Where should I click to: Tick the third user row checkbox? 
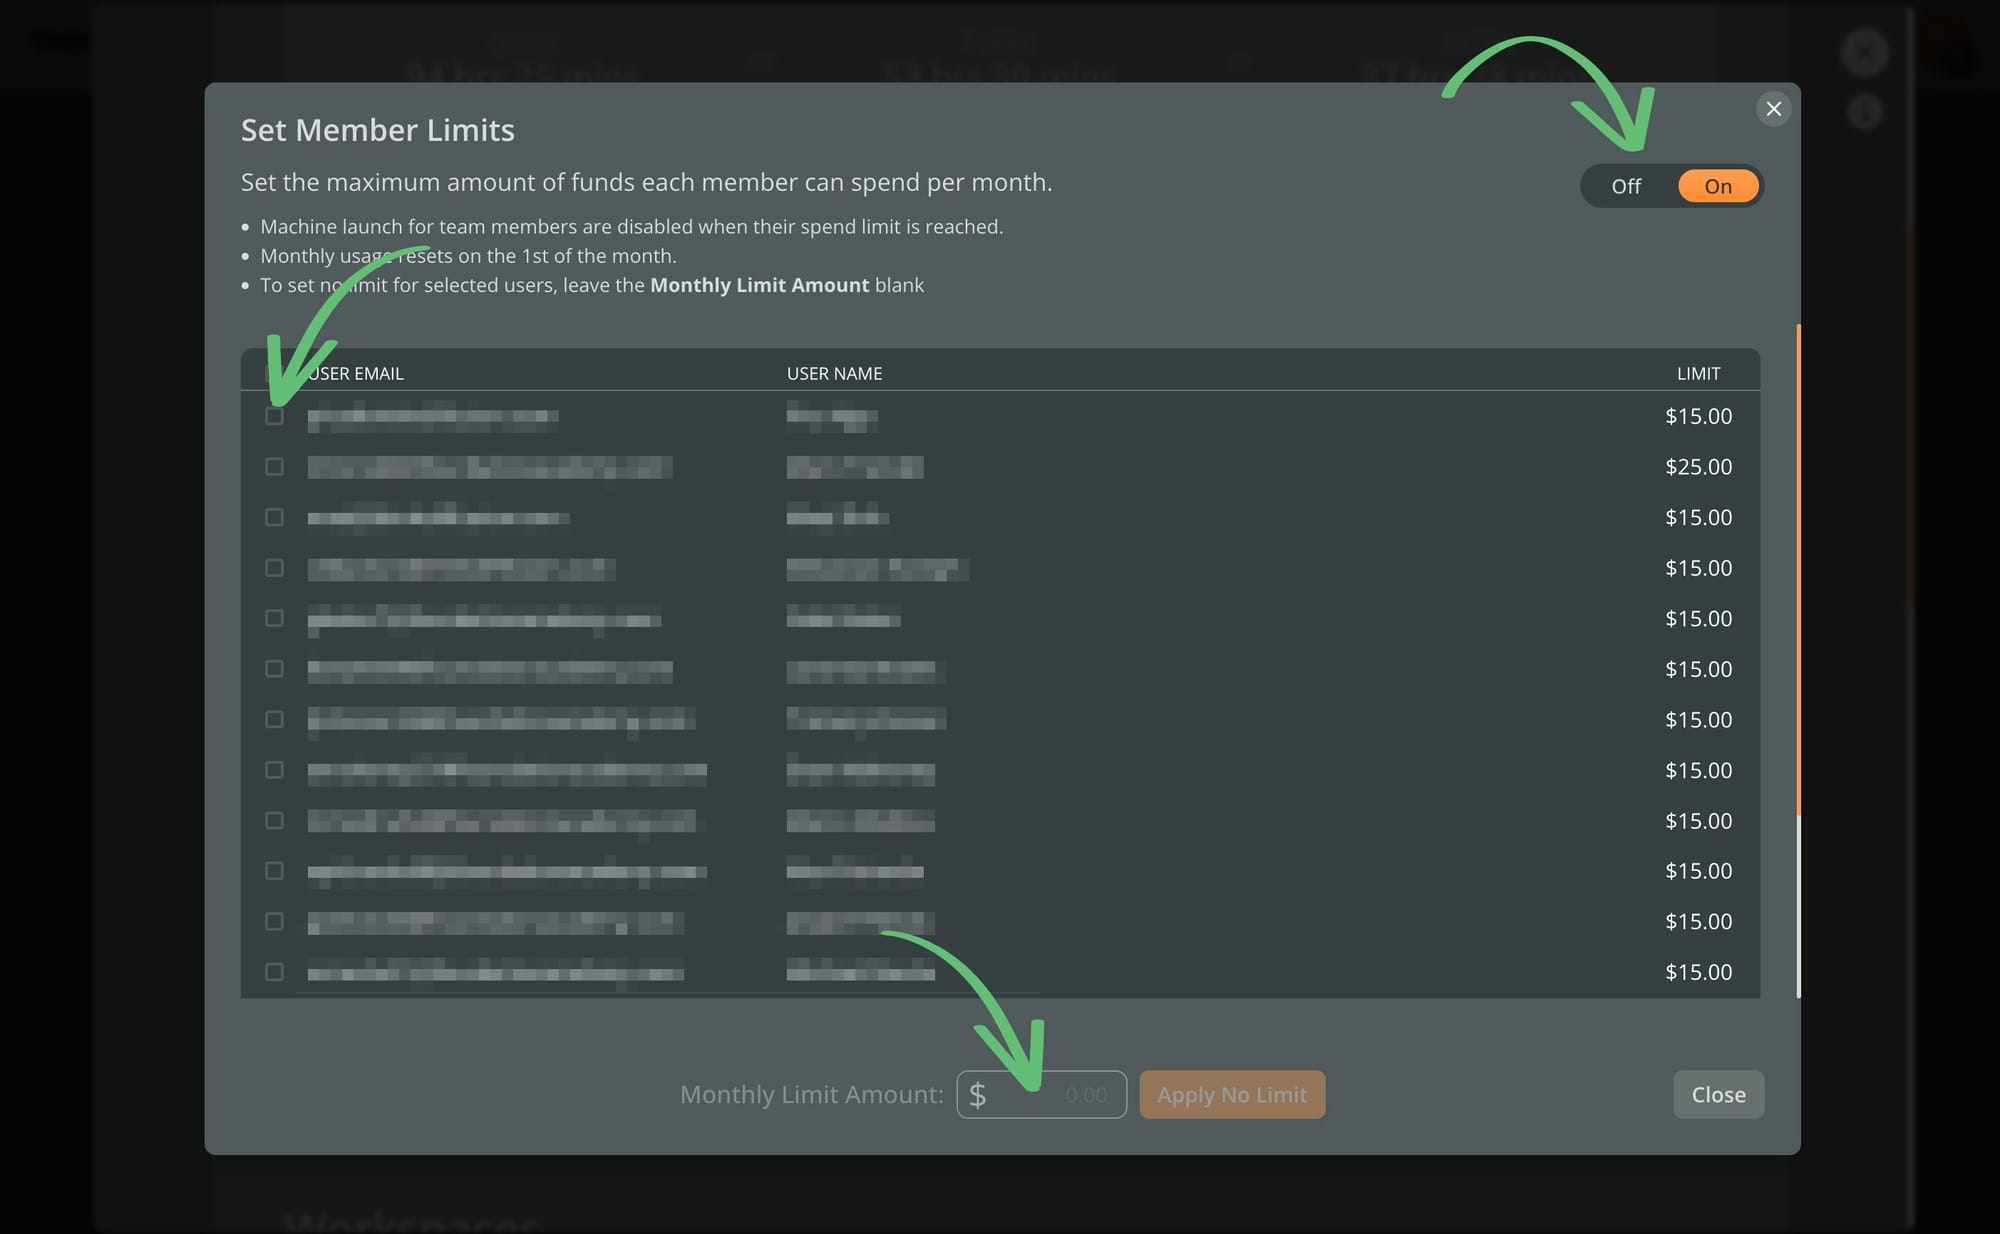tap(274, 517)
